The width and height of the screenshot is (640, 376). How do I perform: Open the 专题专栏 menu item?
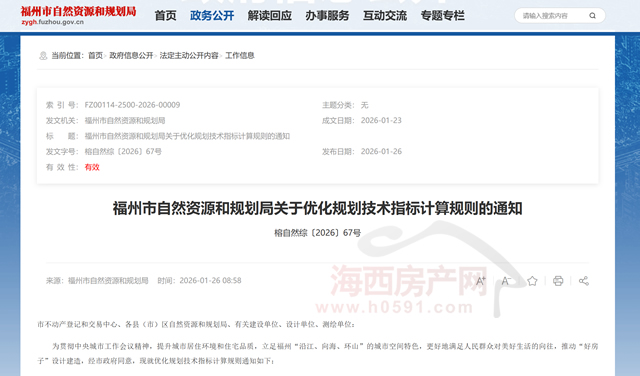442,16
